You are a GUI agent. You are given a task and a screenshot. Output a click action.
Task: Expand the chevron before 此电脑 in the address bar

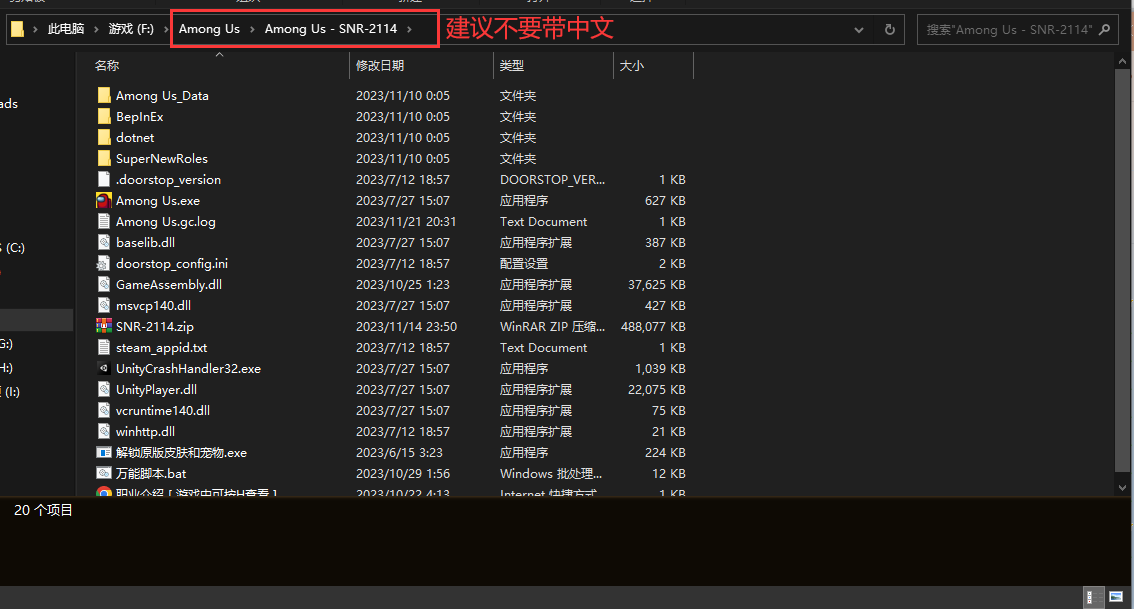pyautogui.click(x=35, y=29)
